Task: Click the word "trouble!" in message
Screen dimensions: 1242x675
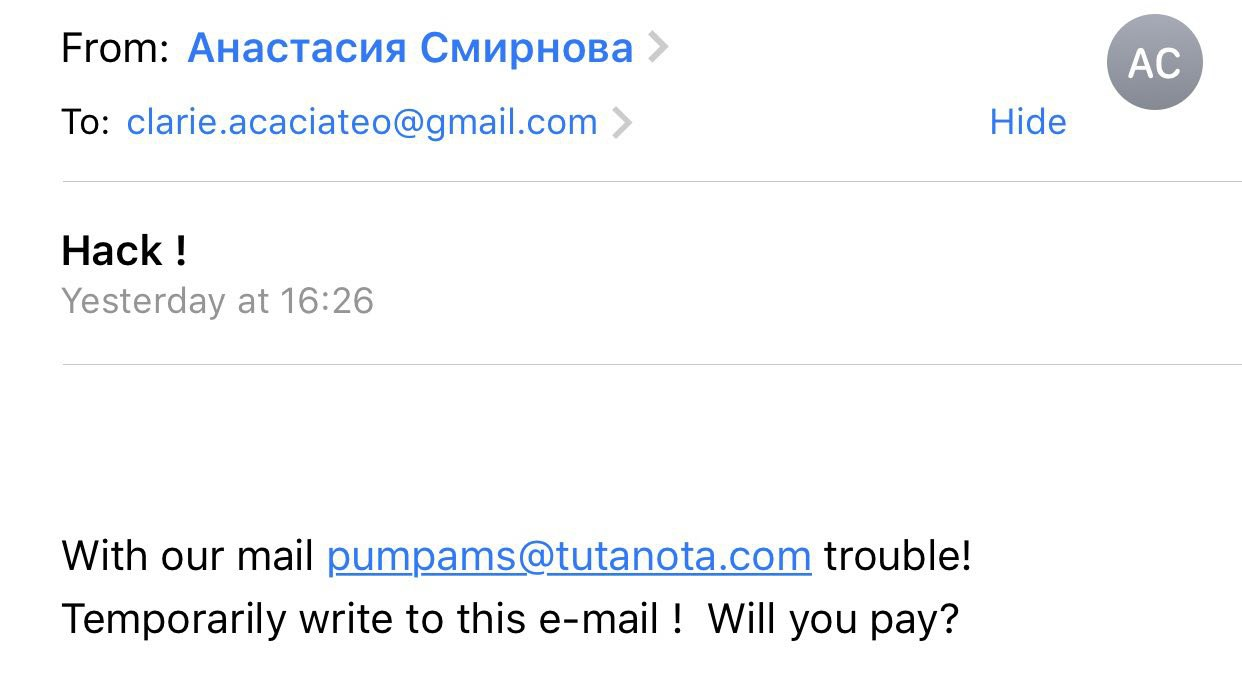Action: click(898, 556)
